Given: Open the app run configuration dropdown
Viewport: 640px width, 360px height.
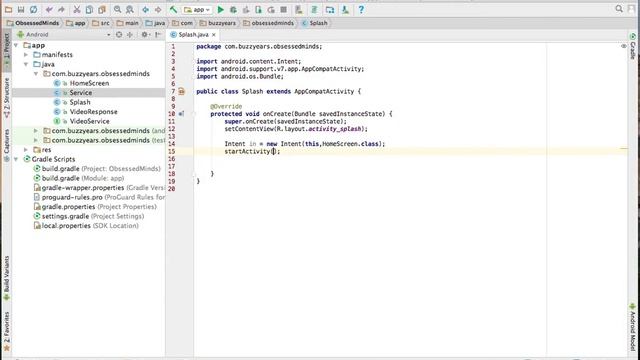Looking at the screenshot, I should (197, 9).
